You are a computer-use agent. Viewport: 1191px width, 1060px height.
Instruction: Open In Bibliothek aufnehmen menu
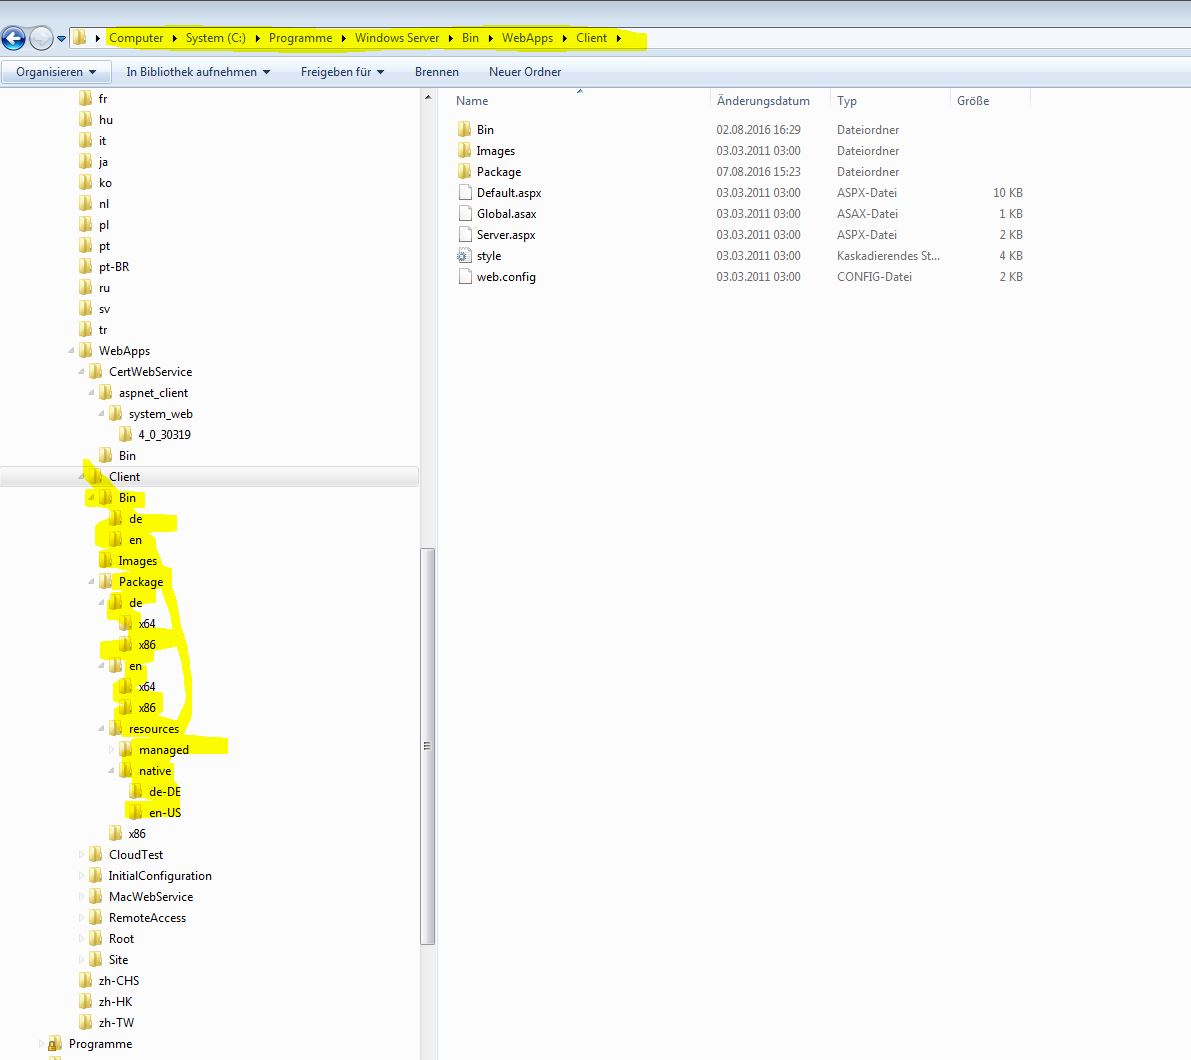coord(198,72)
